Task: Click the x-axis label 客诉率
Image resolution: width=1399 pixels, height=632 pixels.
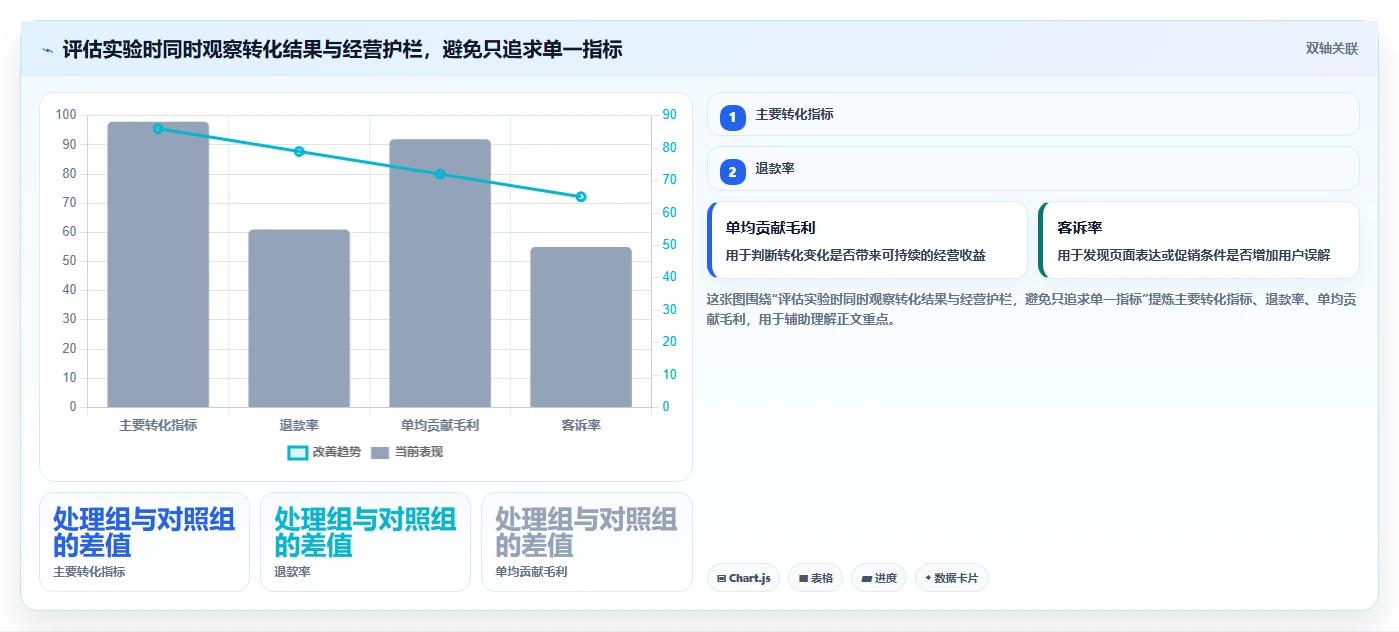Action: pos(581,425)
